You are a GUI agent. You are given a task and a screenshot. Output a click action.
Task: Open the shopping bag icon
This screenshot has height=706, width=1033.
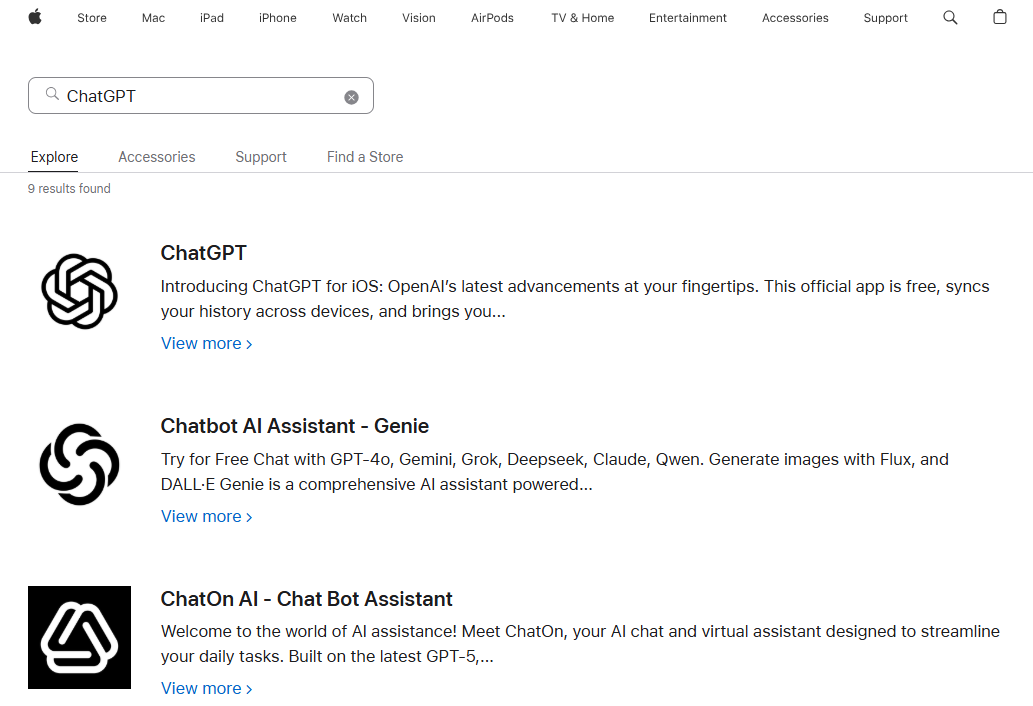999,18
